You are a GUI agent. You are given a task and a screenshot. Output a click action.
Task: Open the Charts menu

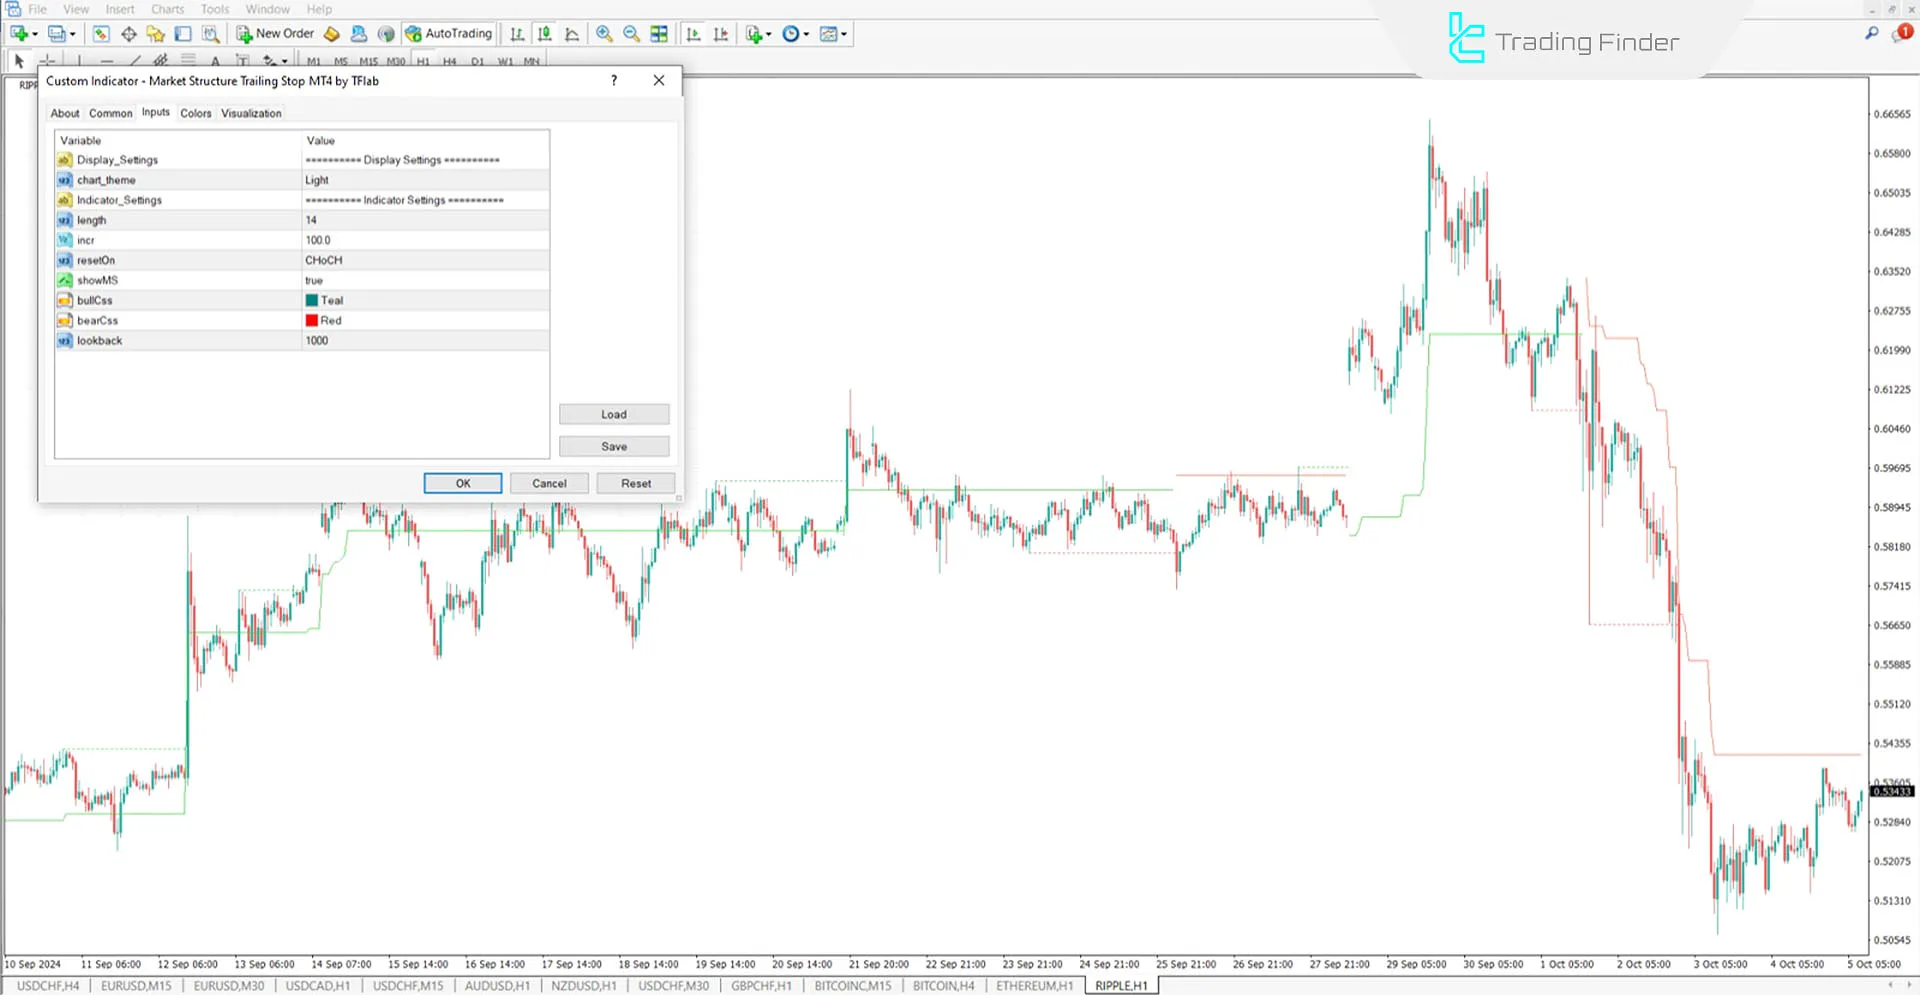coord(167,9)
